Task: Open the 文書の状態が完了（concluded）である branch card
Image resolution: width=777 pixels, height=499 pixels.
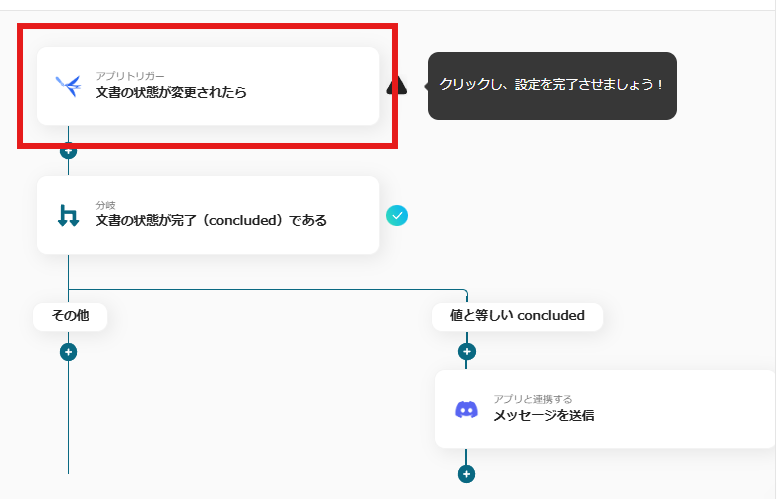Action: coord(208,215)
